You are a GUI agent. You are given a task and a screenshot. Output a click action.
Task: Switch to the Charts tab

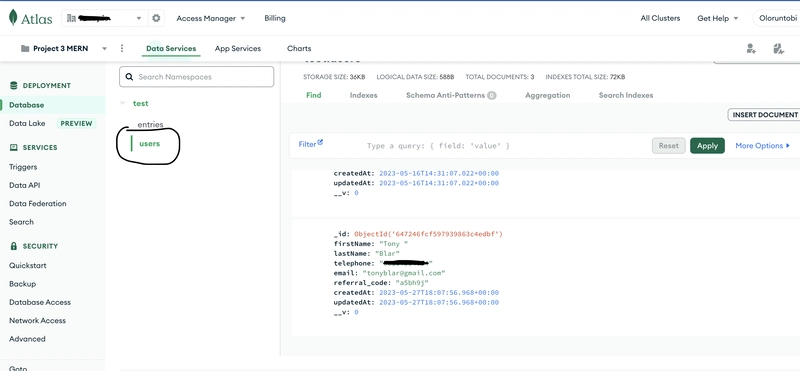pyautogui.click(x=299, y=48)
